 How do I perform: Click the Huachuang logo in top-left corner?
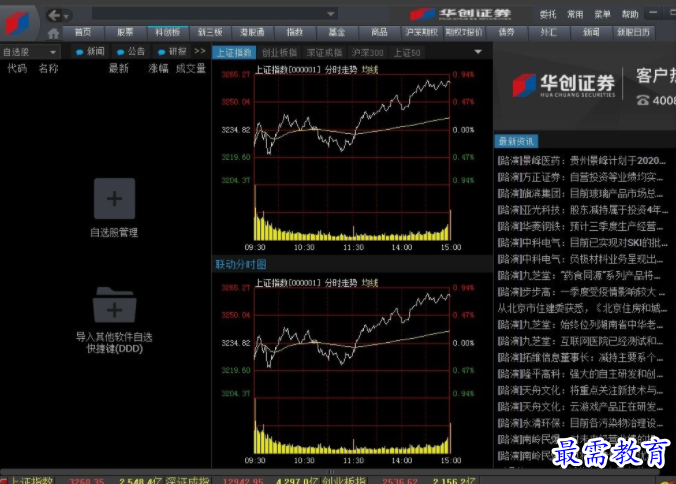point(18,22)
